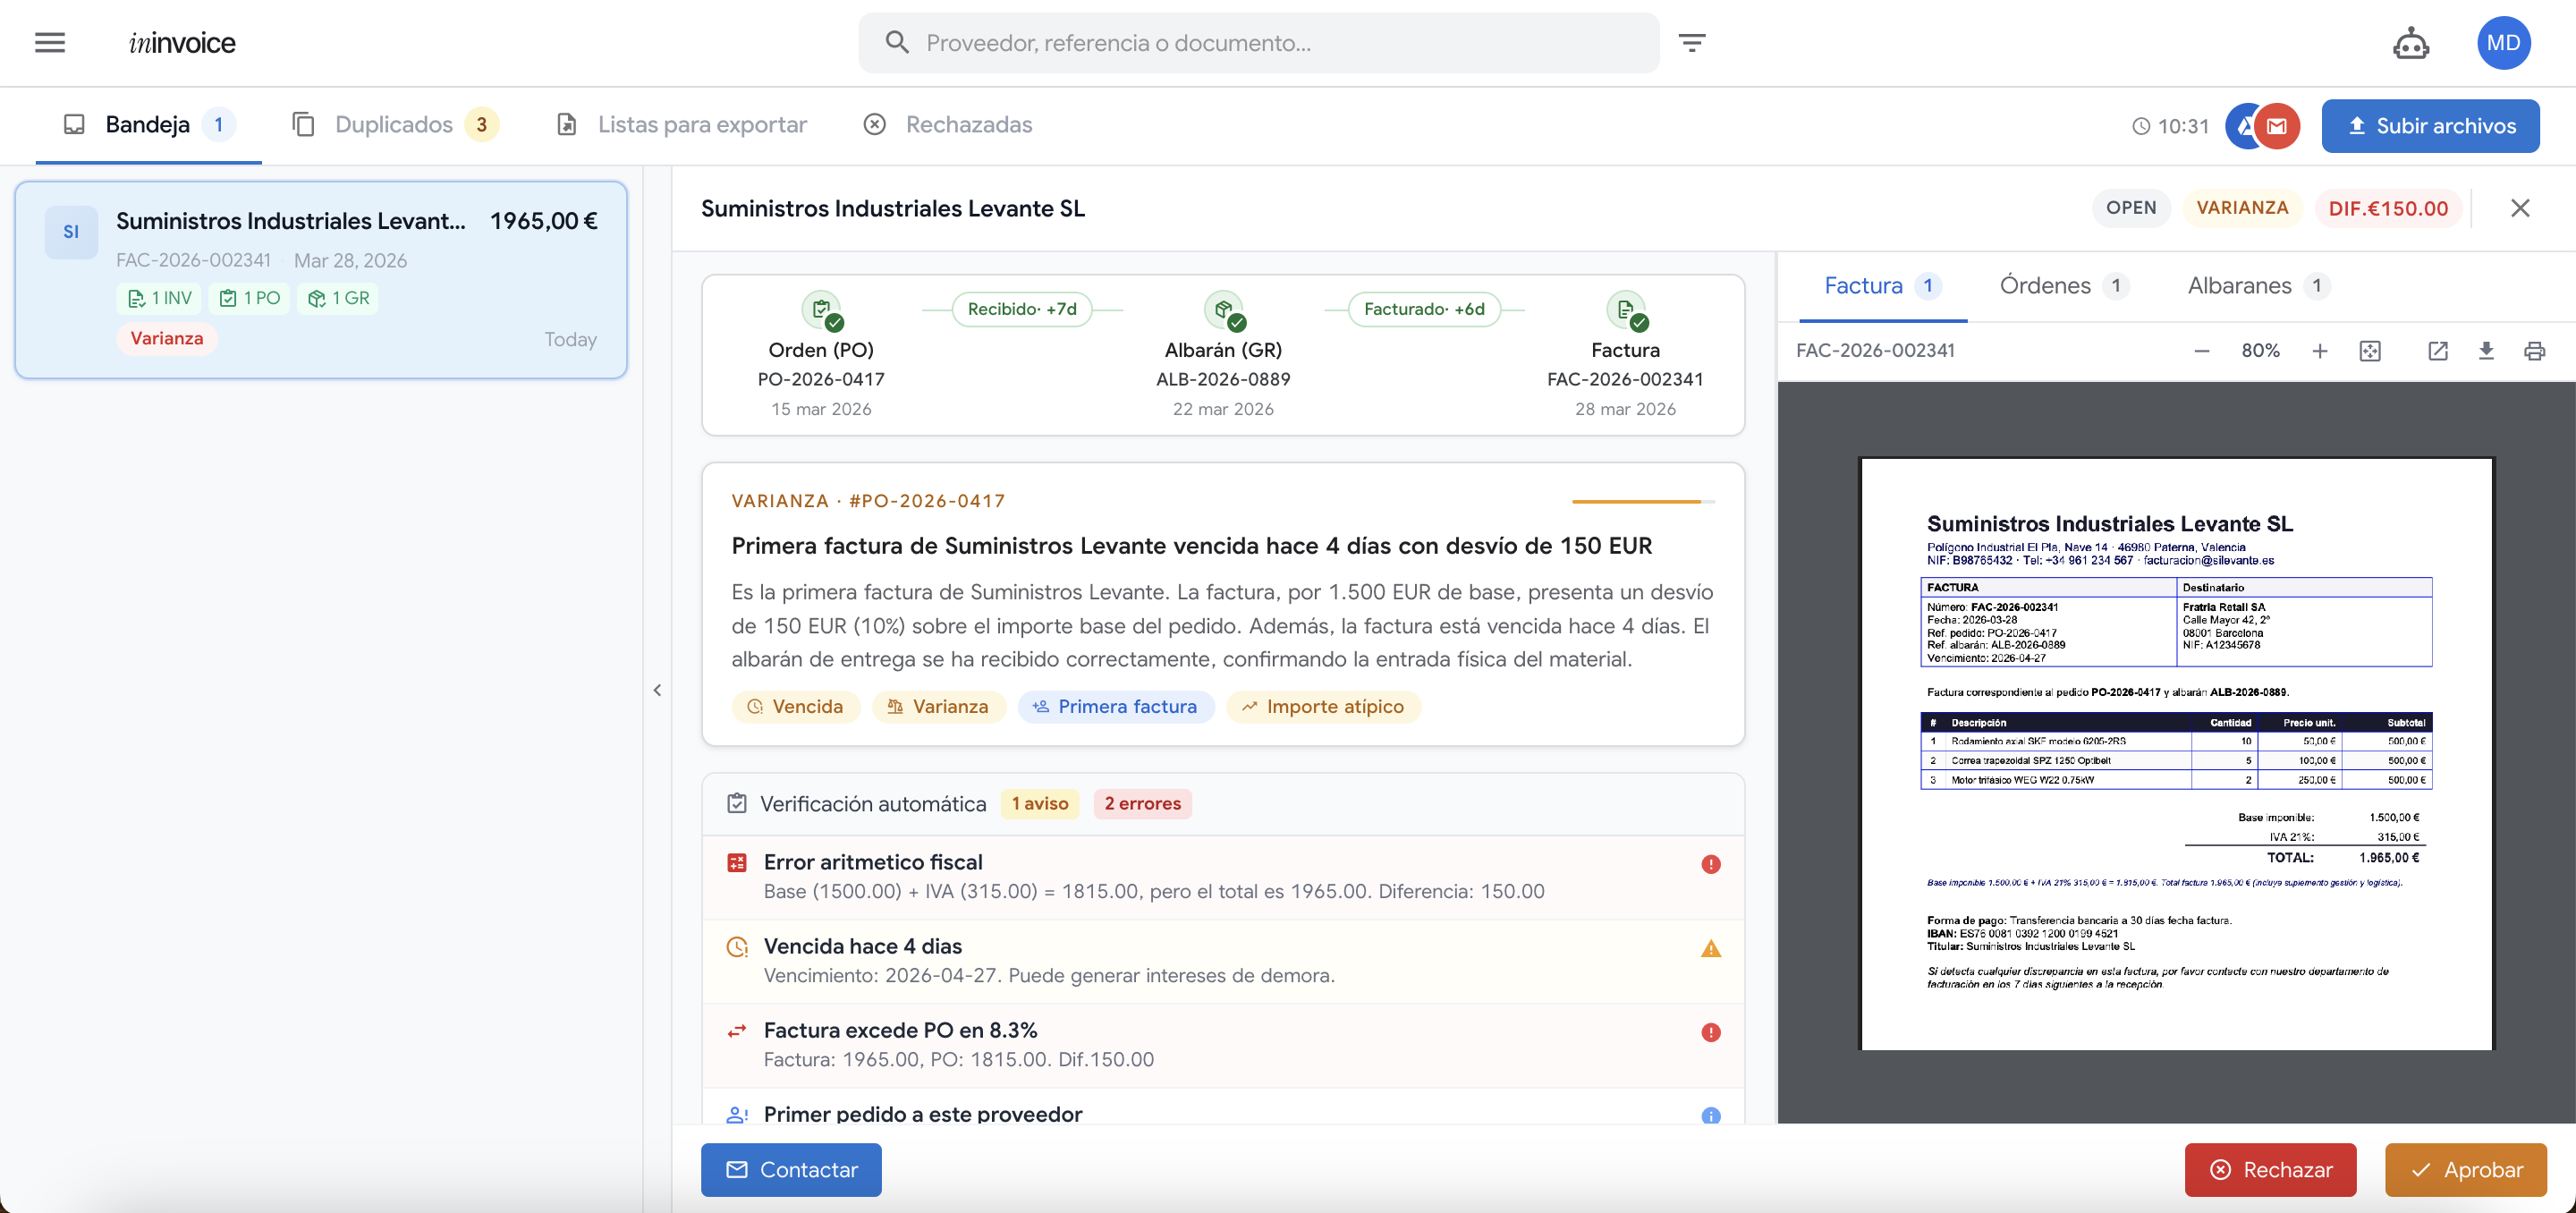2576x1213 pixels.
Task: Click the Rechazar button
Action: [x=2270, y=1170]
